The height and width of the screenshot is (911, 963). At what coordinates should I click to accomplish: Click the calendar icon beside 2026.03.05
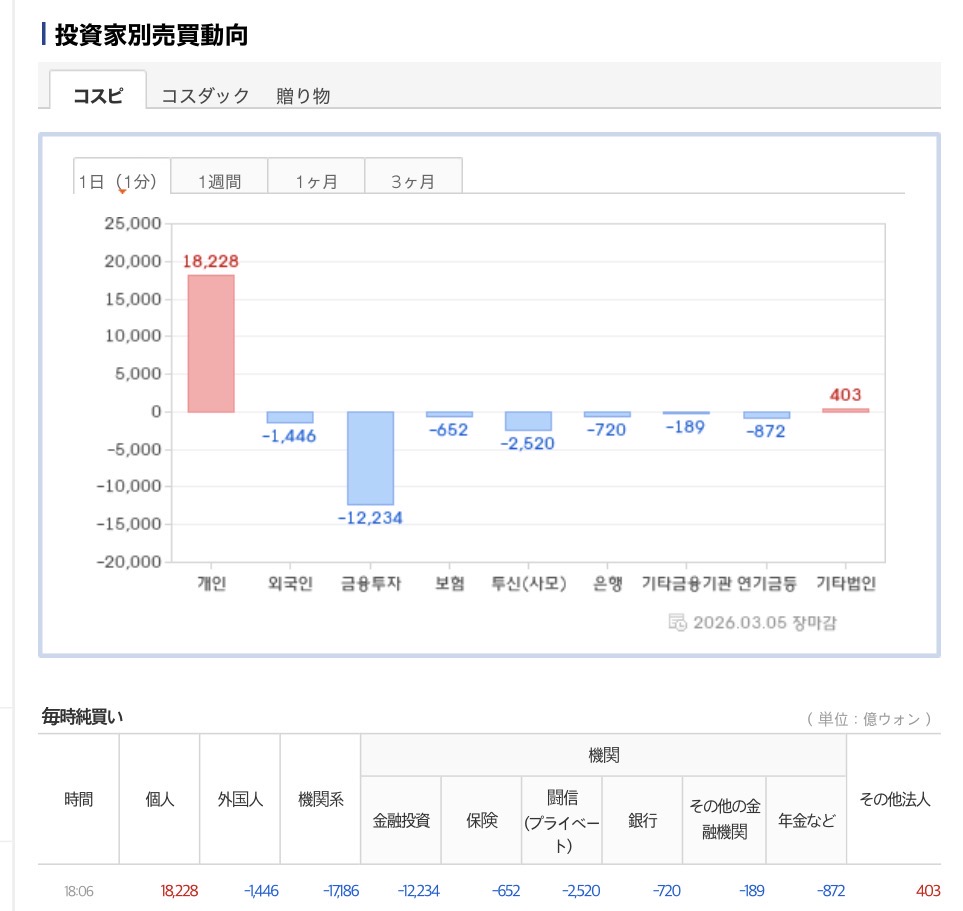(677, 622)
